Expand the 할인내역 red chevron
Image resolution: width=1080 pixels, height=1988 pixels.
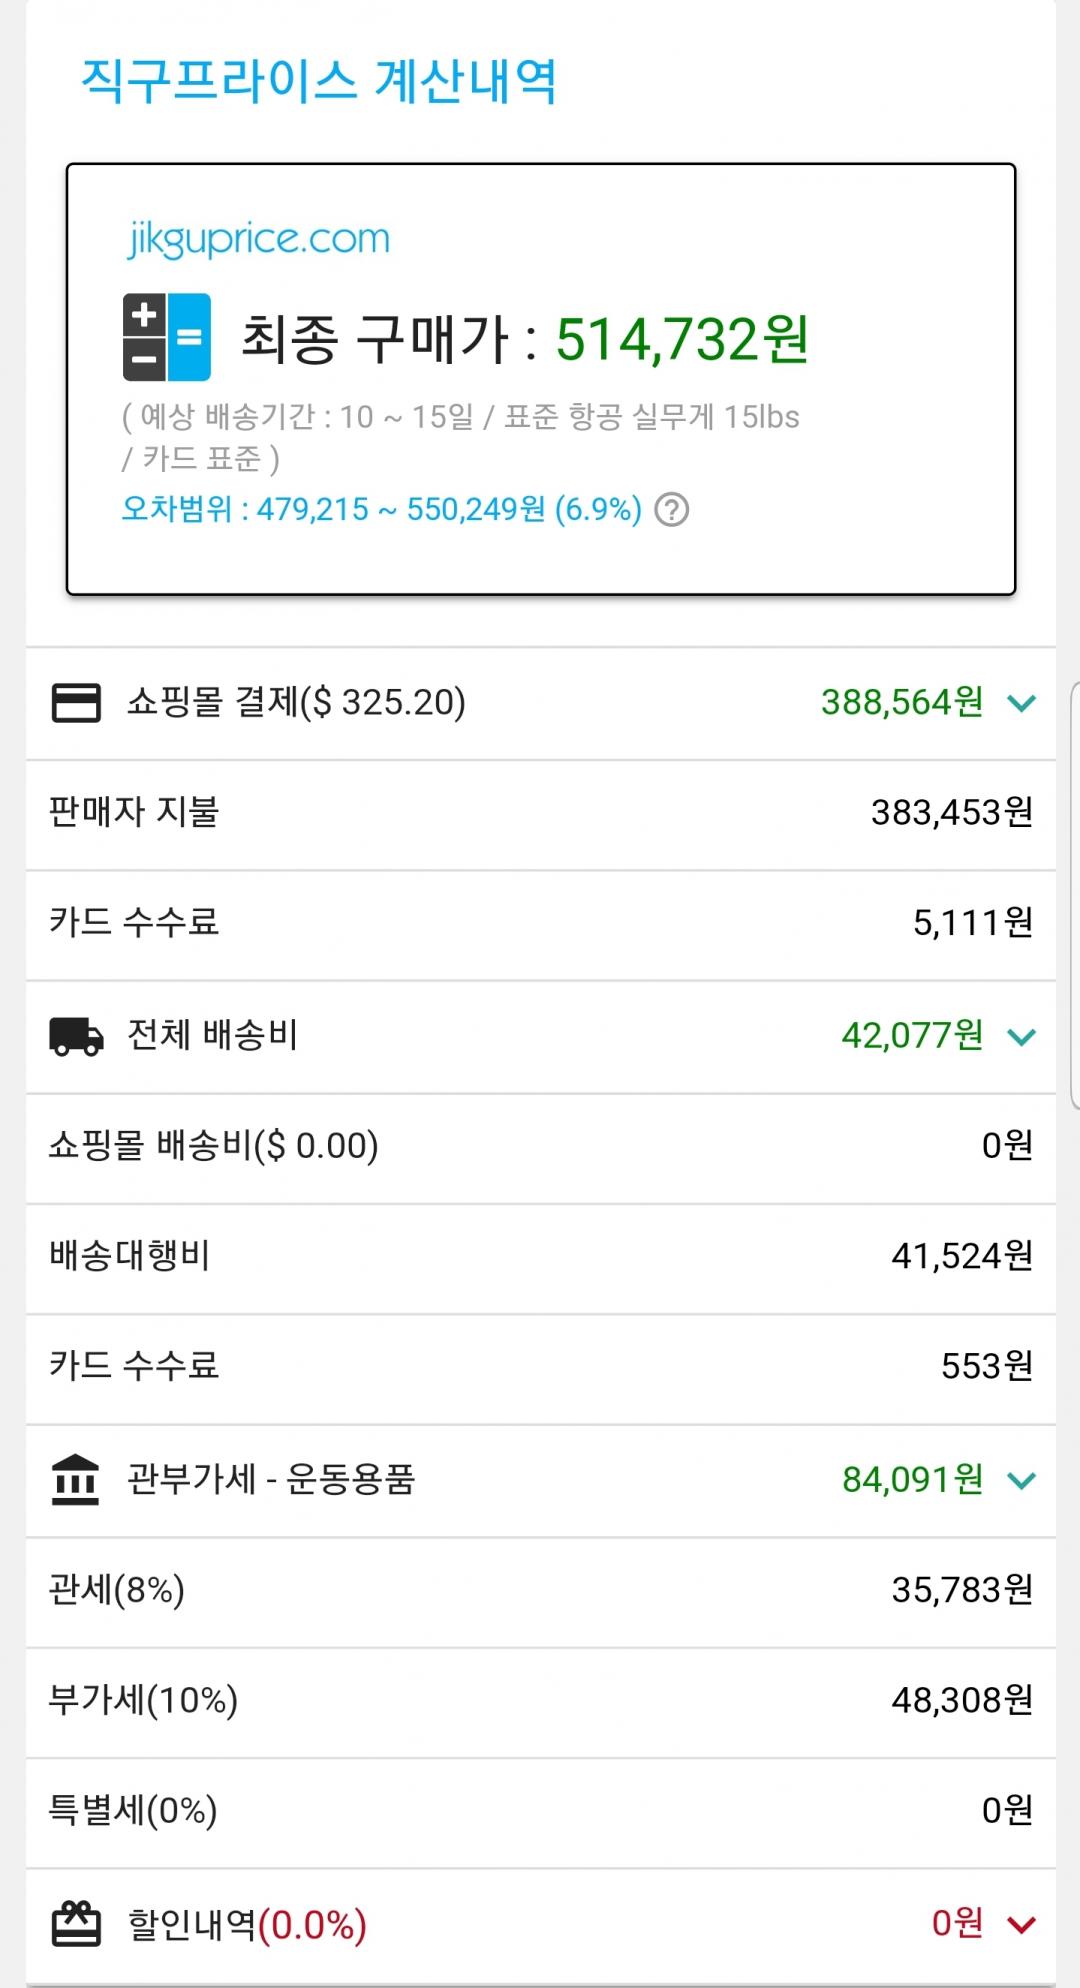coord(1021,1924)
